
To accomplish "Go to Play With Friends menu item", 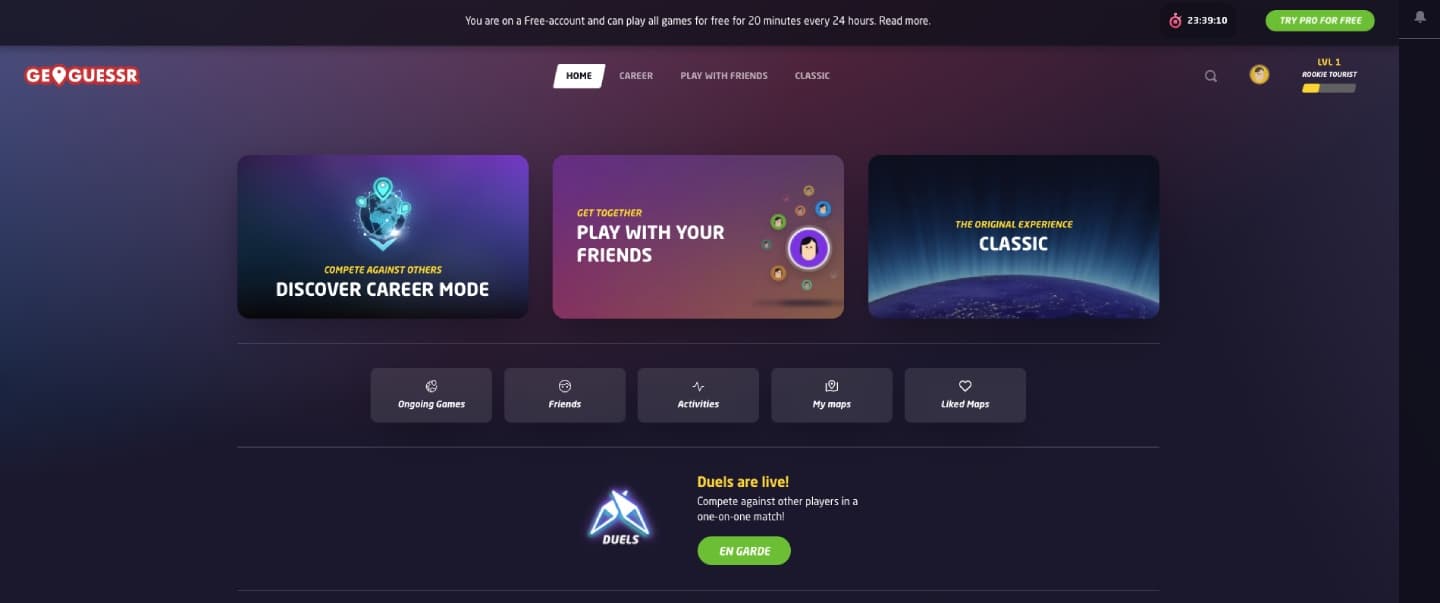I will pos(724,76).
